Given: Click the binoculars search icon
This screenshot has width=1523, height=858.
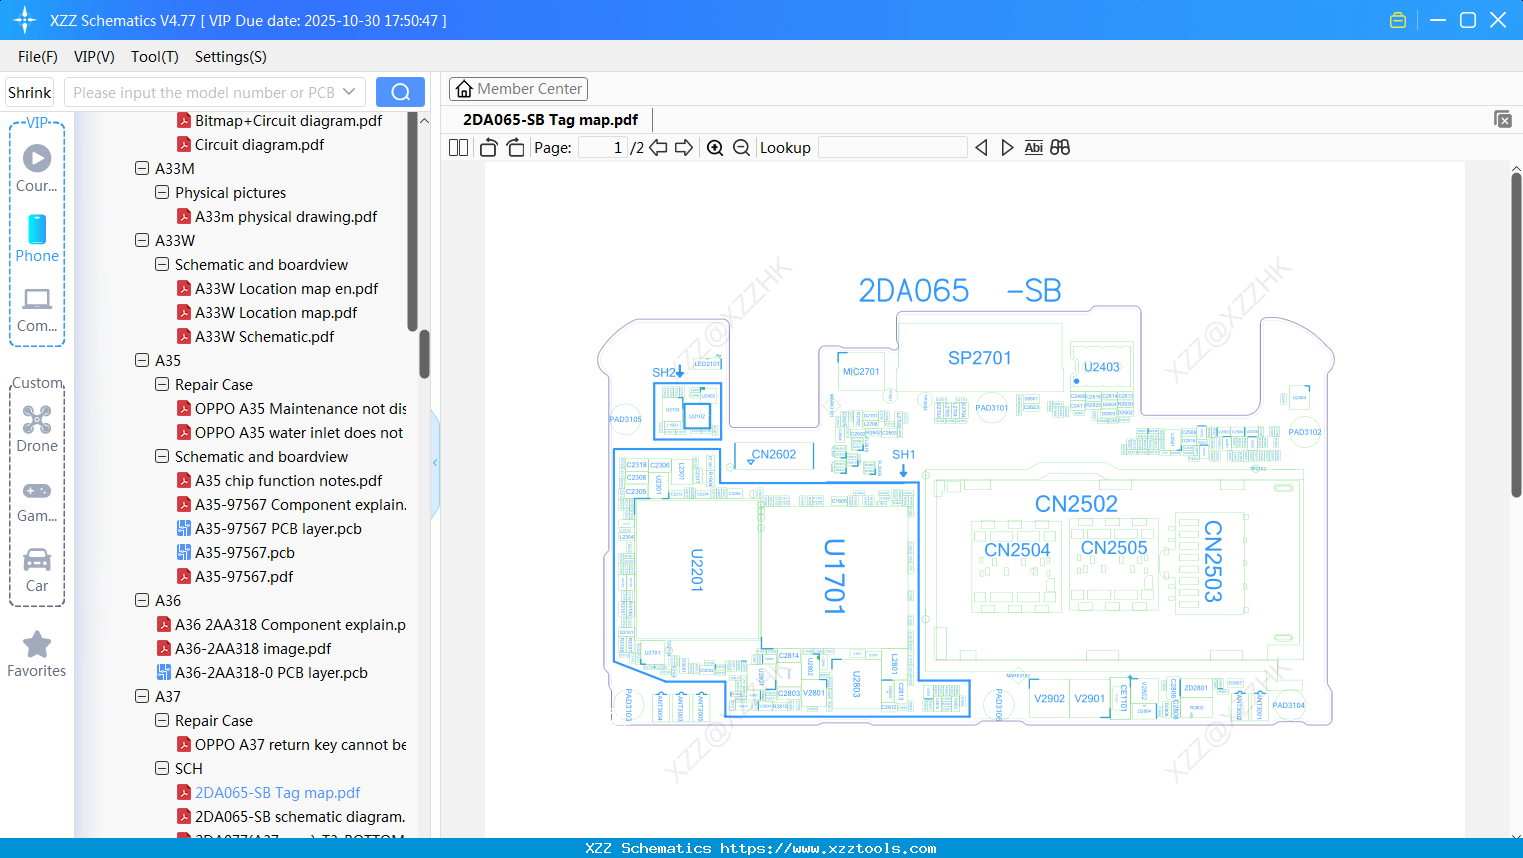Looking at the screenshot, I should click(x=1060, y=148).
